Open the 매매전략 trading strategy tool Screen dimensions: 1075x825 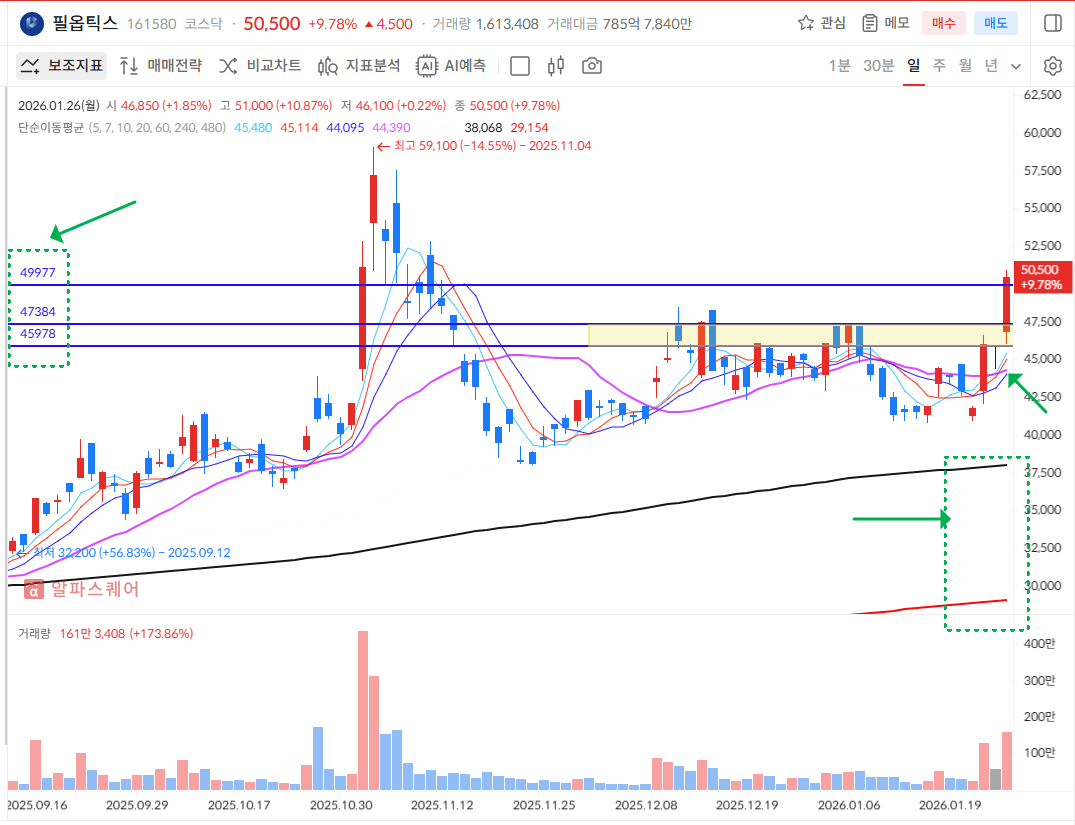pos(160,66)
